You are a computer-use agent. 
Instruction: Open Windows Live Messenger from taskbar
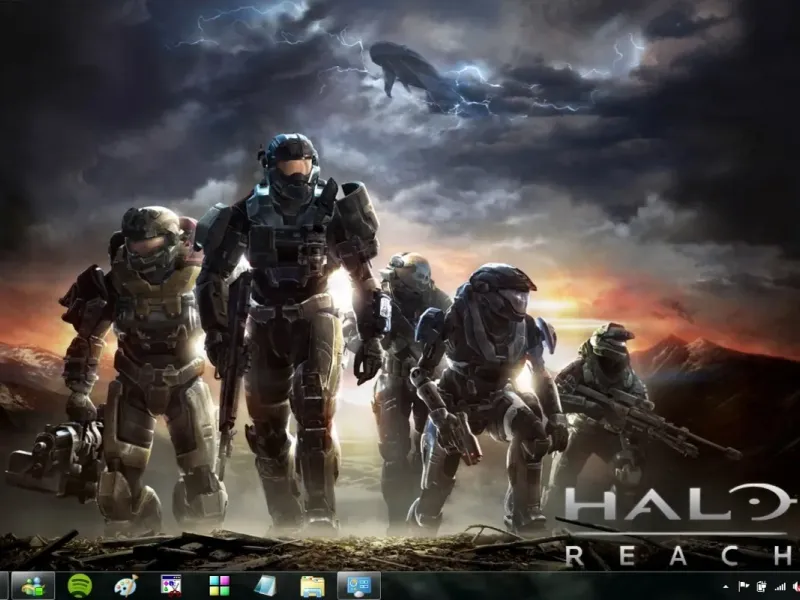click(33, 586)
